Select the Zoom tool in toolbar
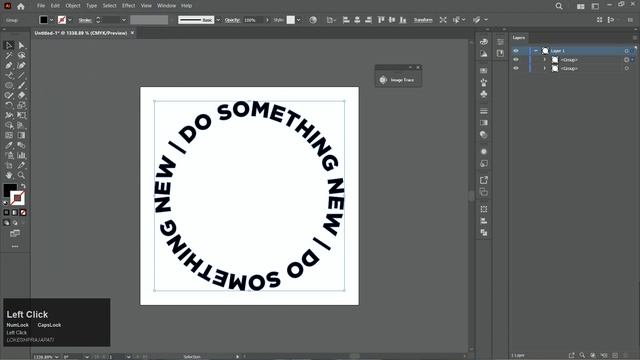This screenshot has height=360, width=640. [x=21, y=175]
